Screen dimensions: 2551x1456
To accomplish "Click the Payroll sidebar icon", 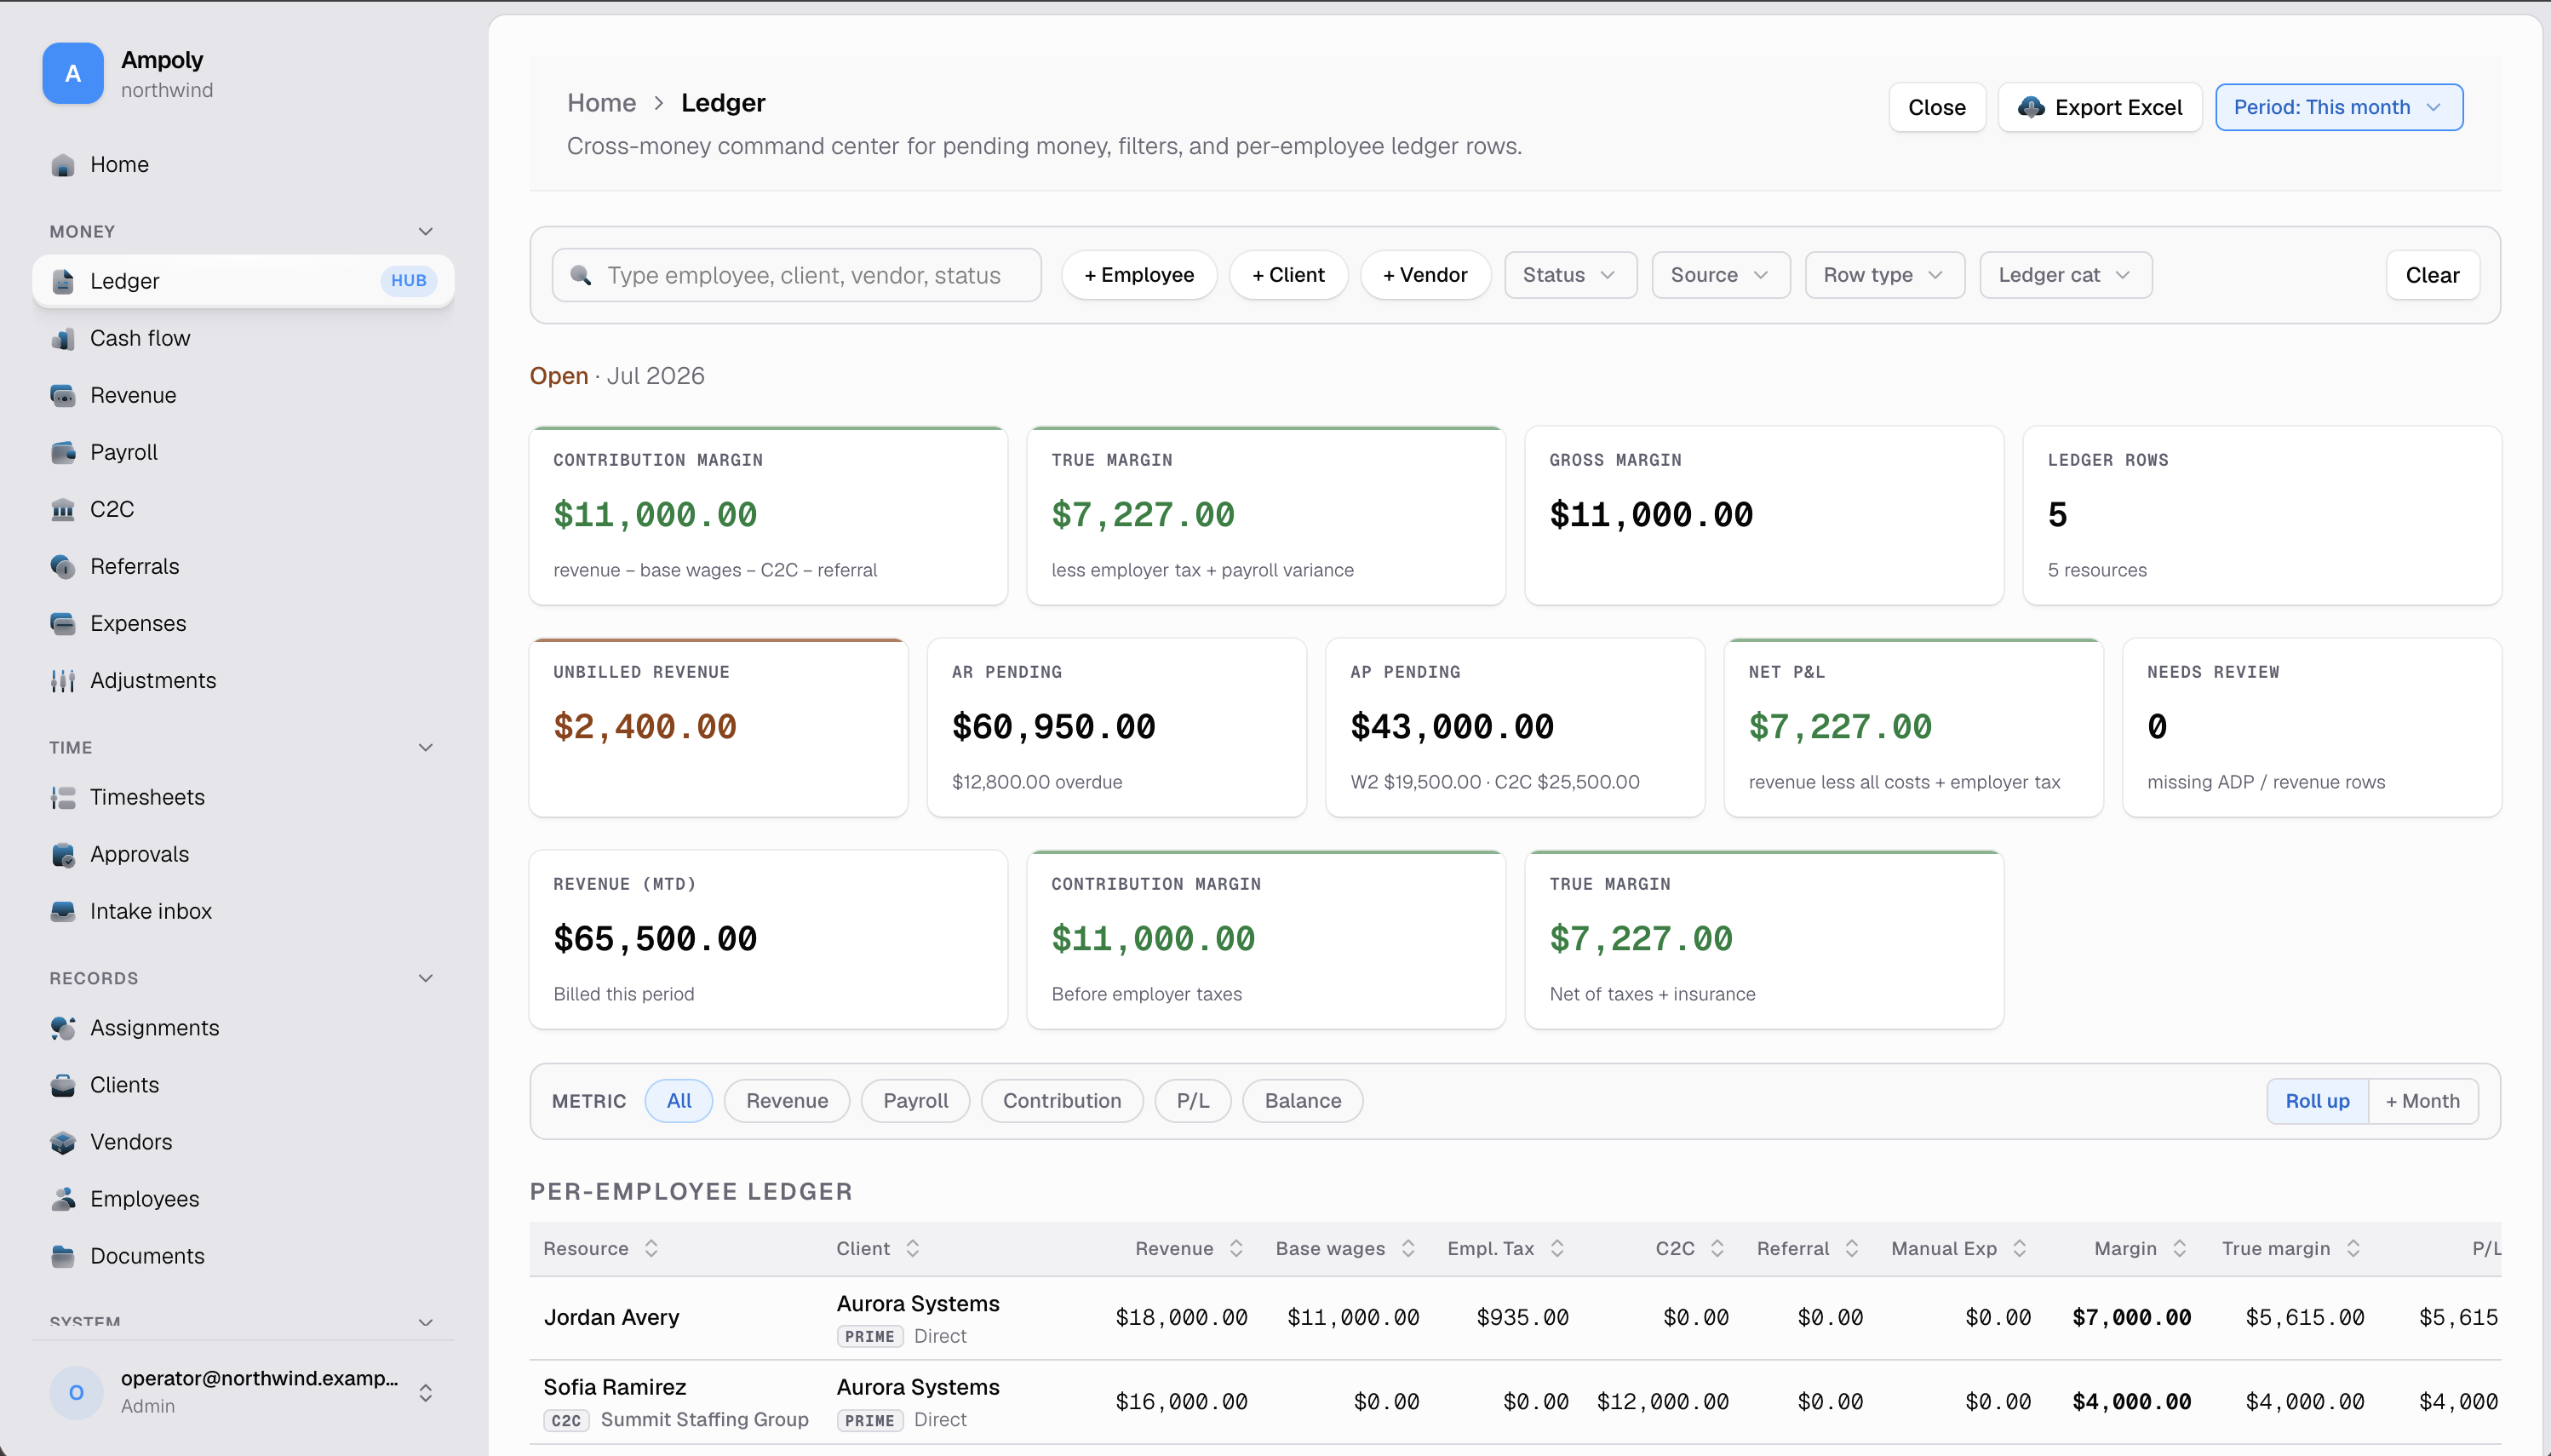I will pos(63,453).
